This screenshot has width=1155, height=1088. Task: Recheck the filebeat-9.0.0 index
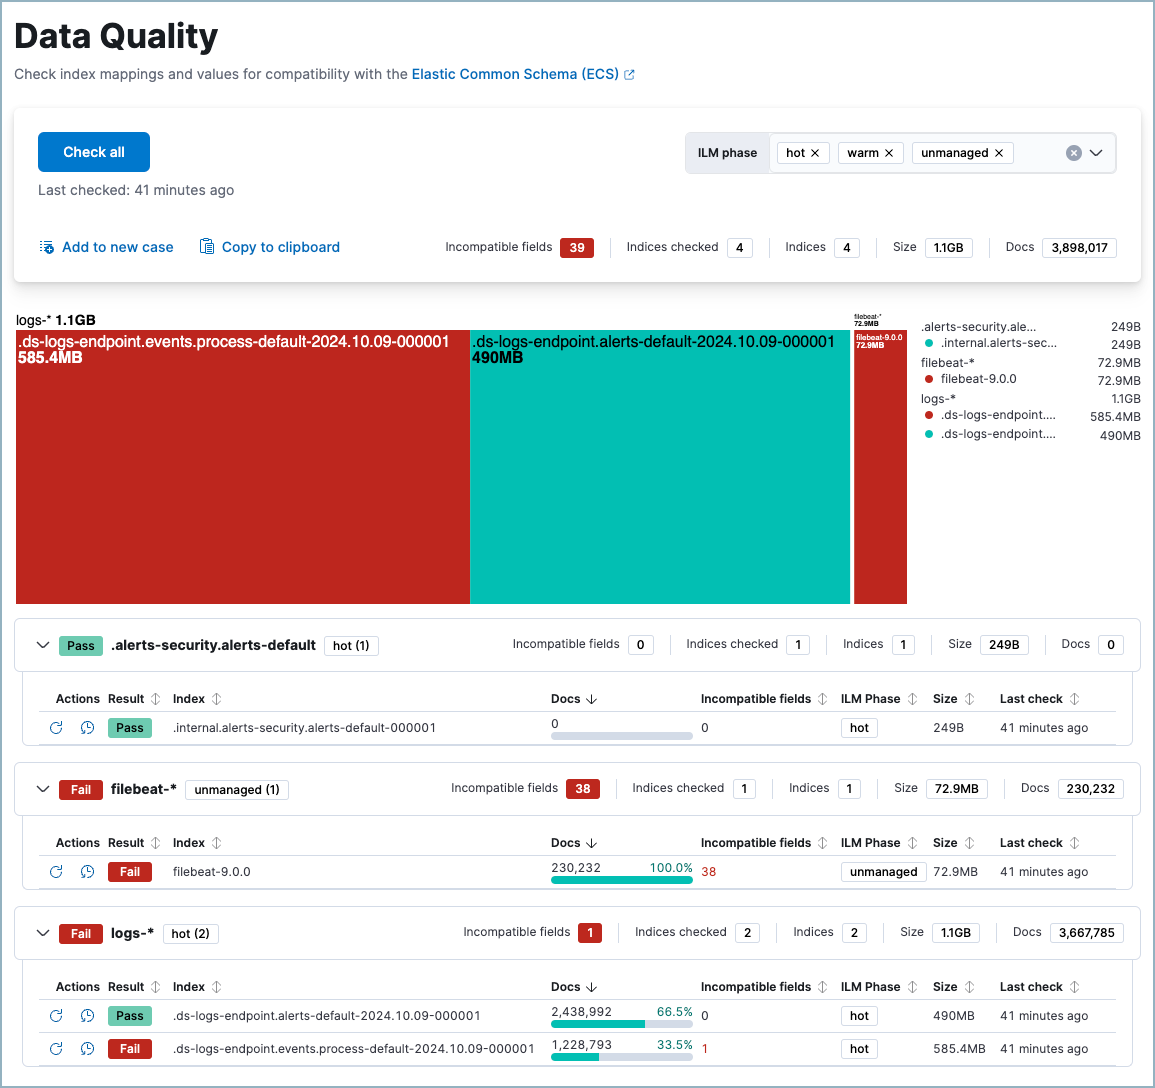pos(55,871)
